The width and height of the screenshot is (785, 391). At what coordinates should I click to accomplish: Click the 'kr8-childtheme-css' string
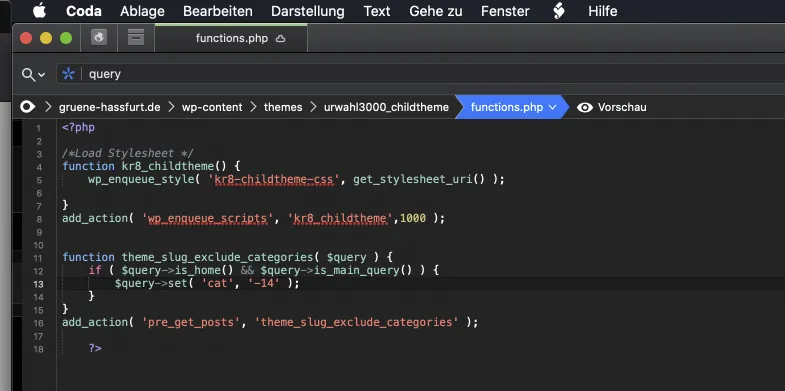point(274,179)
